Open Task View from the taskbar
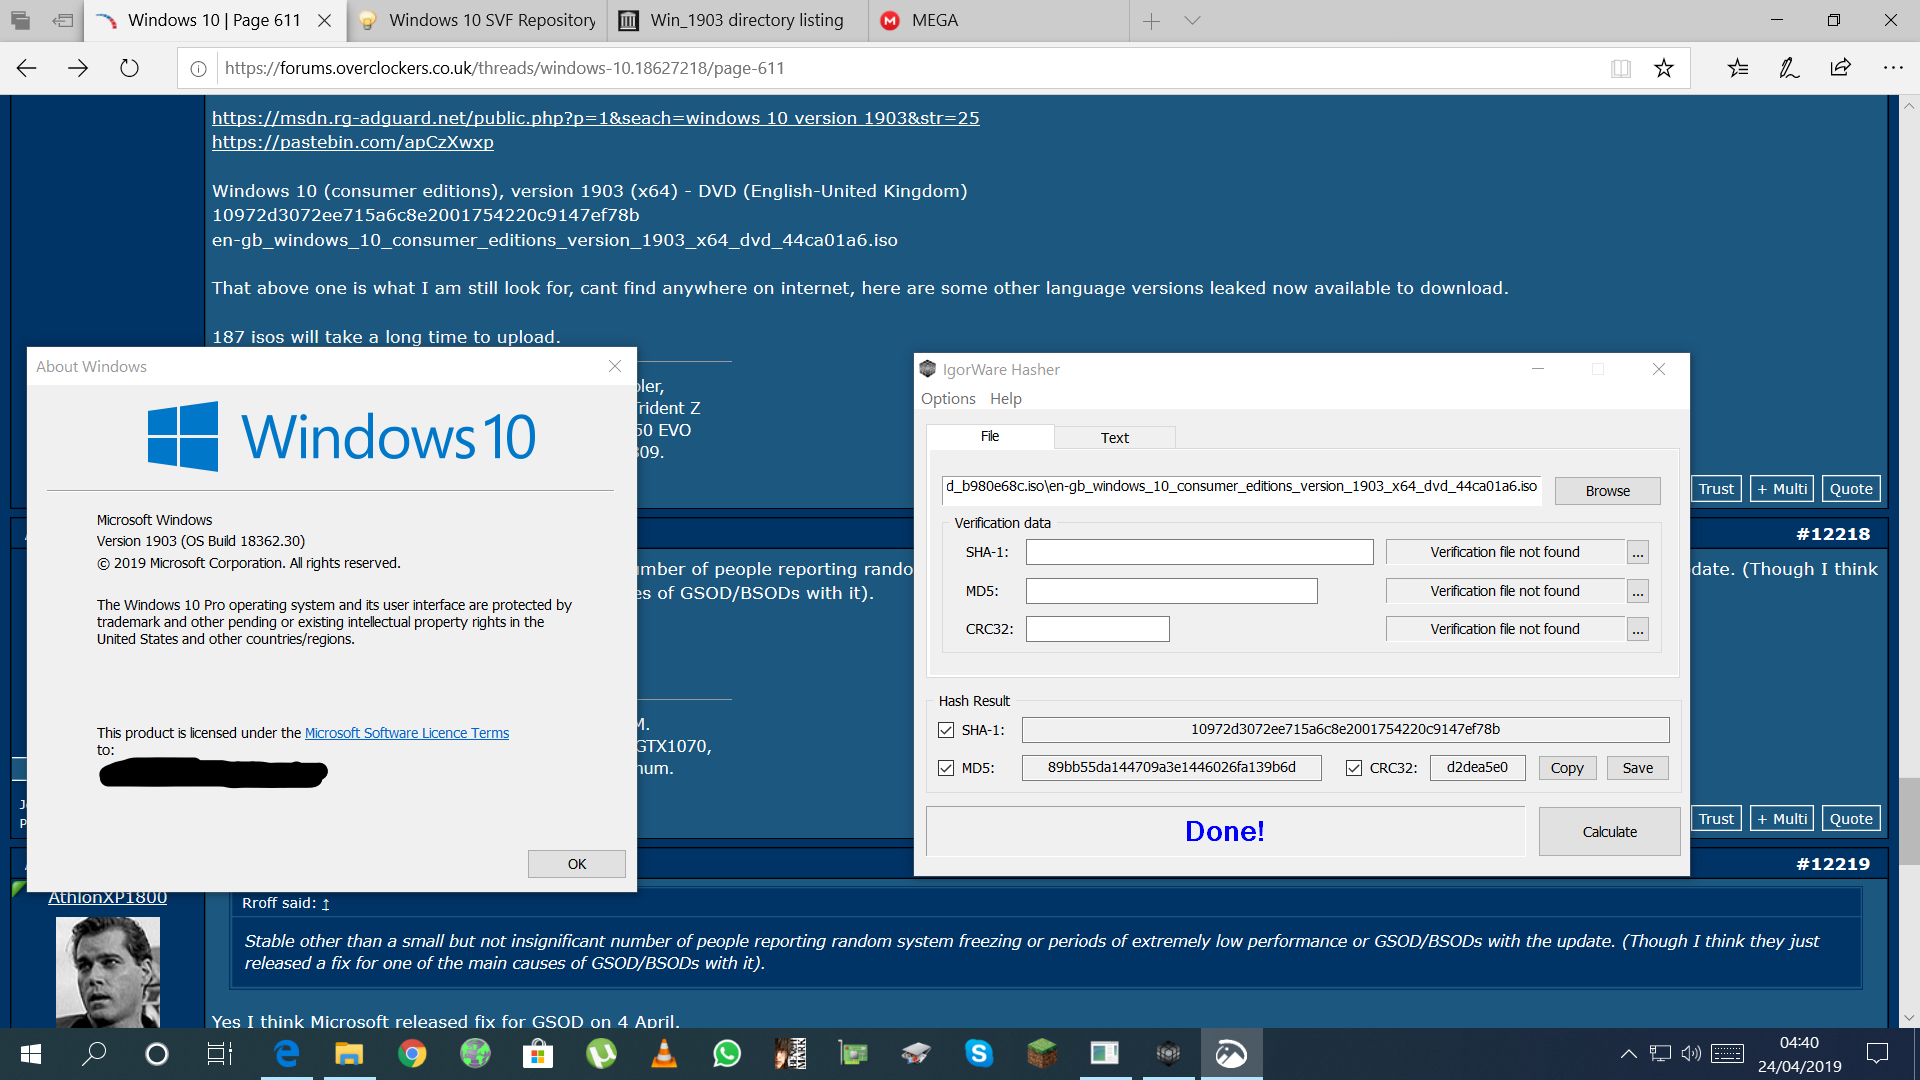1920x1080 pixels. (x=220, y=1054)
